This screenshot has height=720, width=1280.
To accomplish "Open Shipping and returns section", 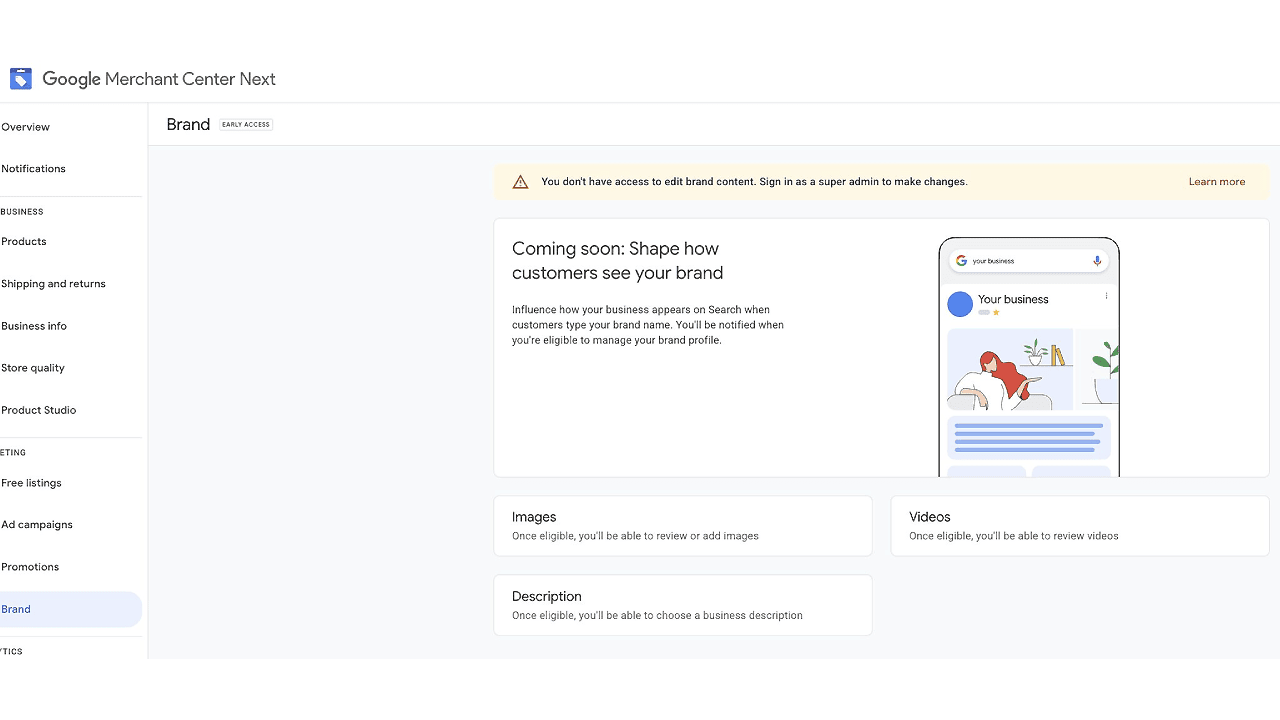I will click(54, 284).
